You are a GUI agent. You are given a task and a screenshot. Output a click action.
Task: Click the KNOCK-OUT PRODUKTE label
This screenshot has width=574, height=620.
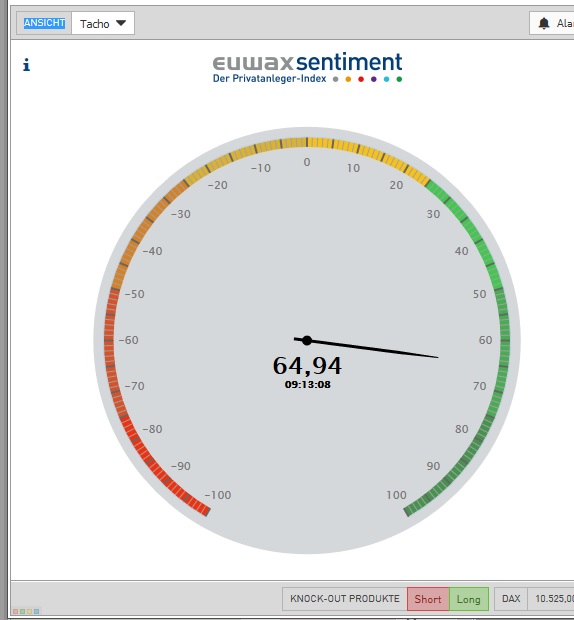coord(345,599)
